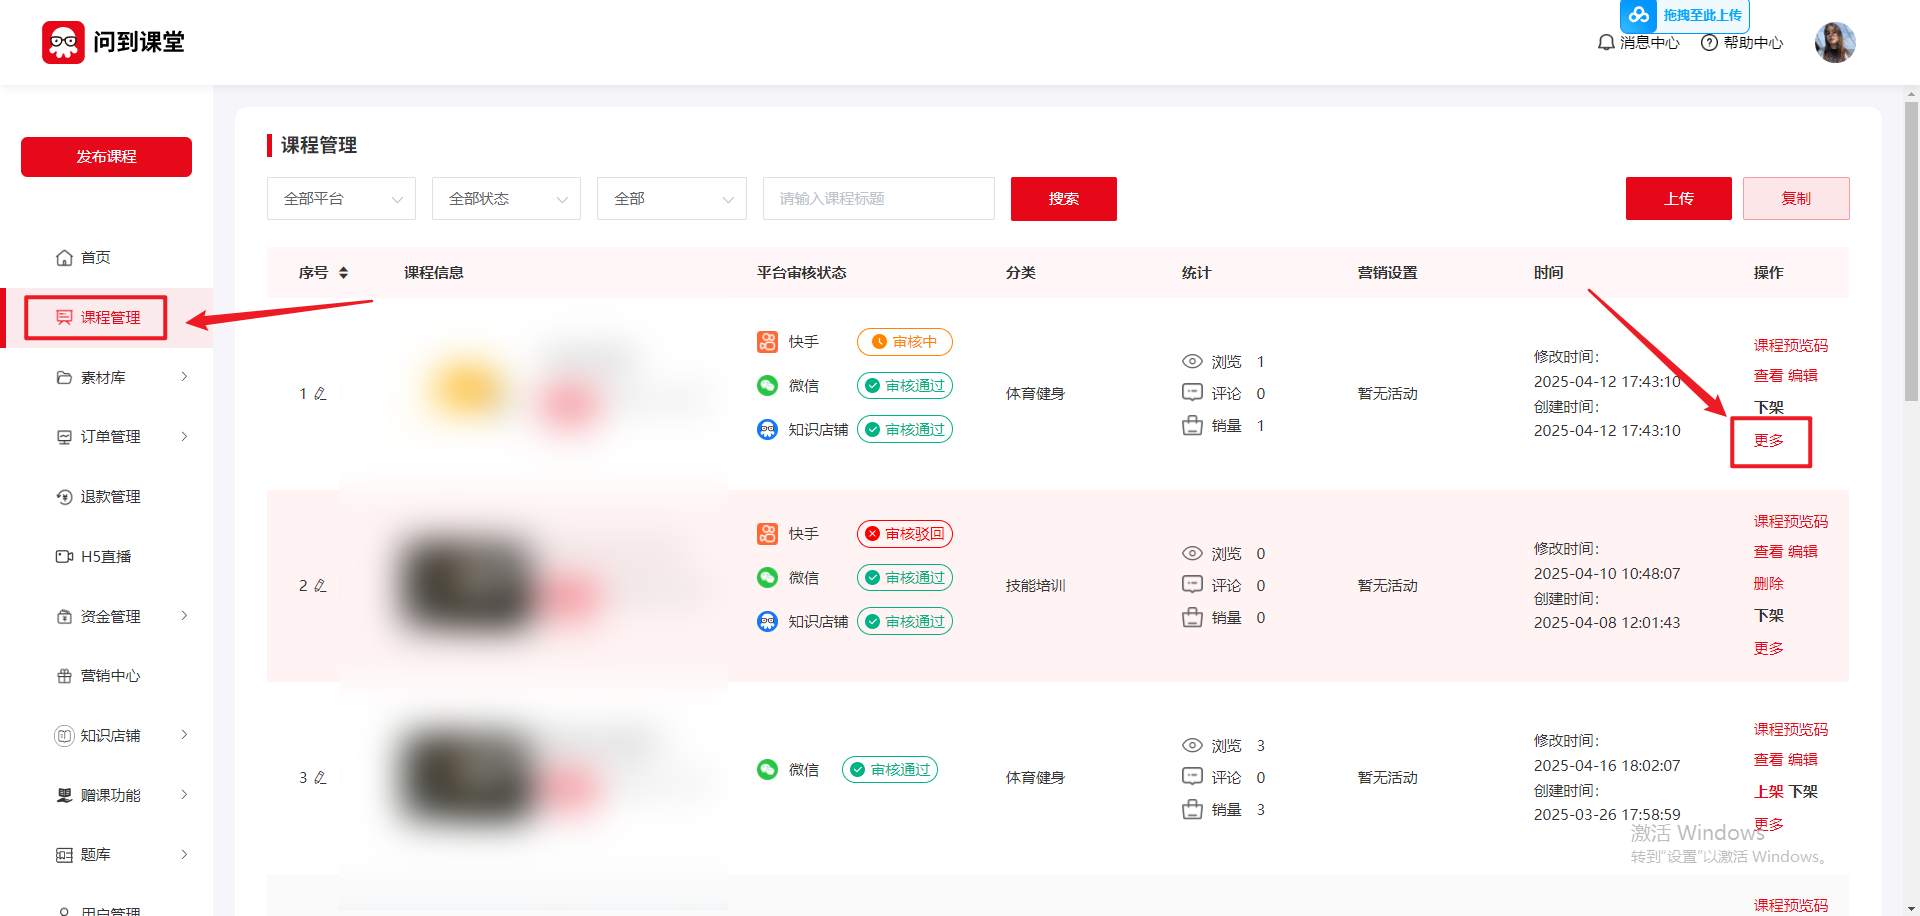This screenshot has width=1920, height=916.
Task: Click the 复制 button
Action: click(x=1796, y=199)
